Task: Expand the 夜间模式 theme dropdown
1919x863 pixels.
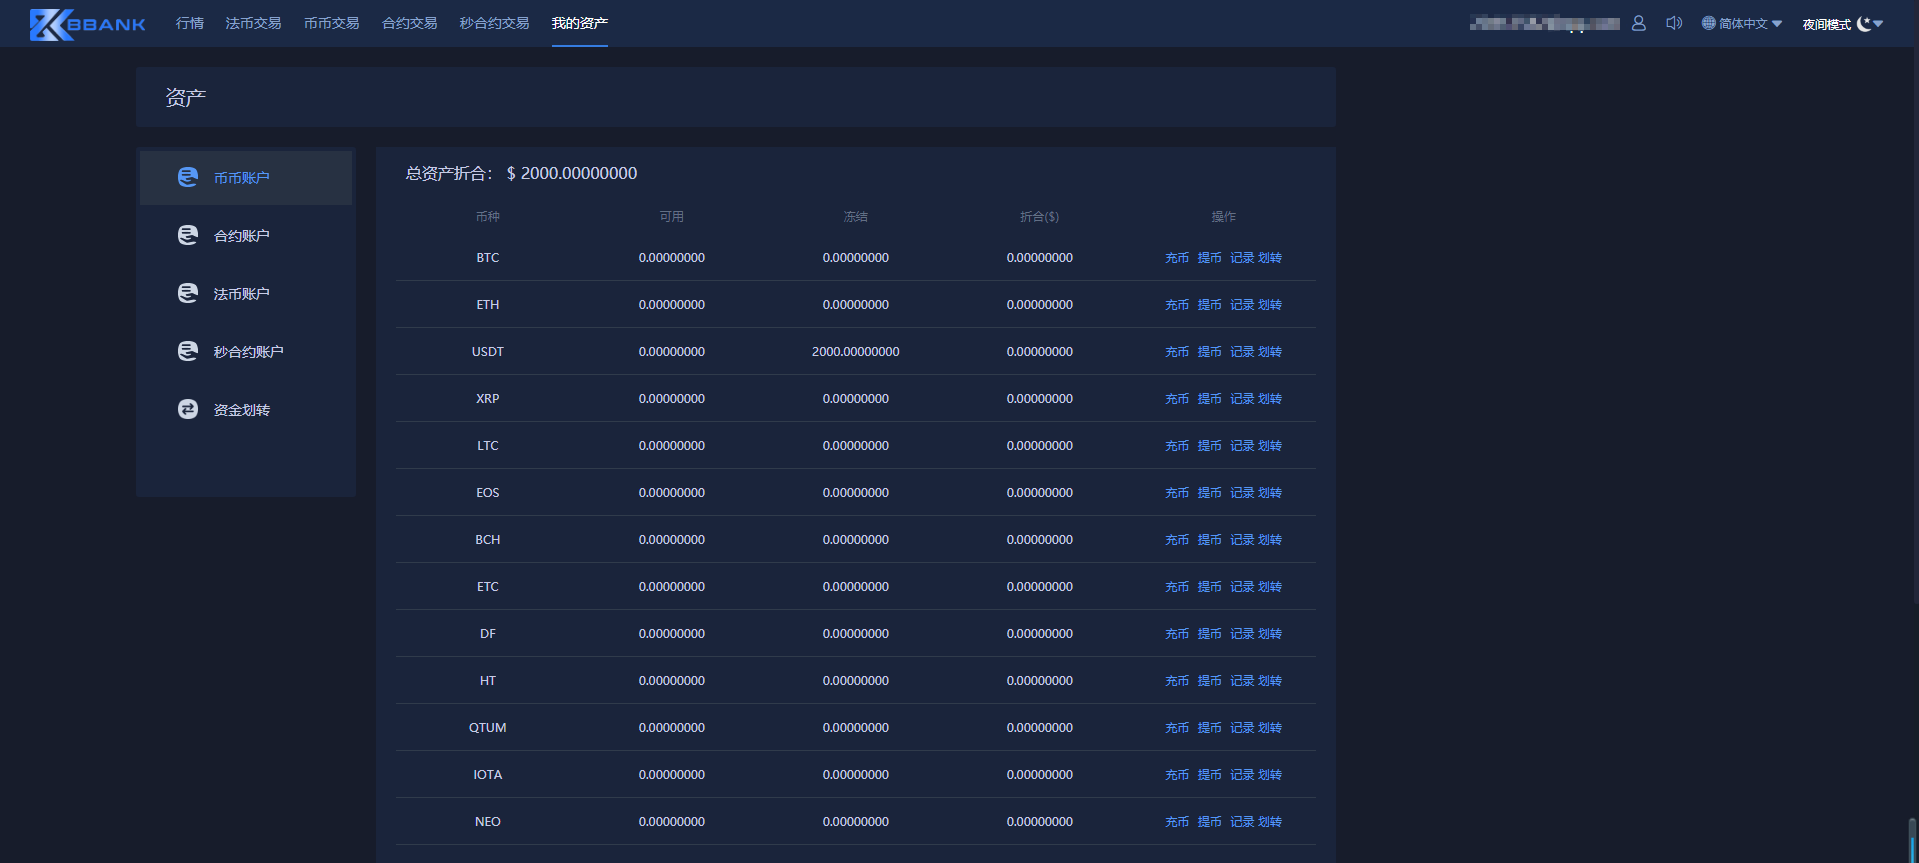Action: [x=1843, y=24]
